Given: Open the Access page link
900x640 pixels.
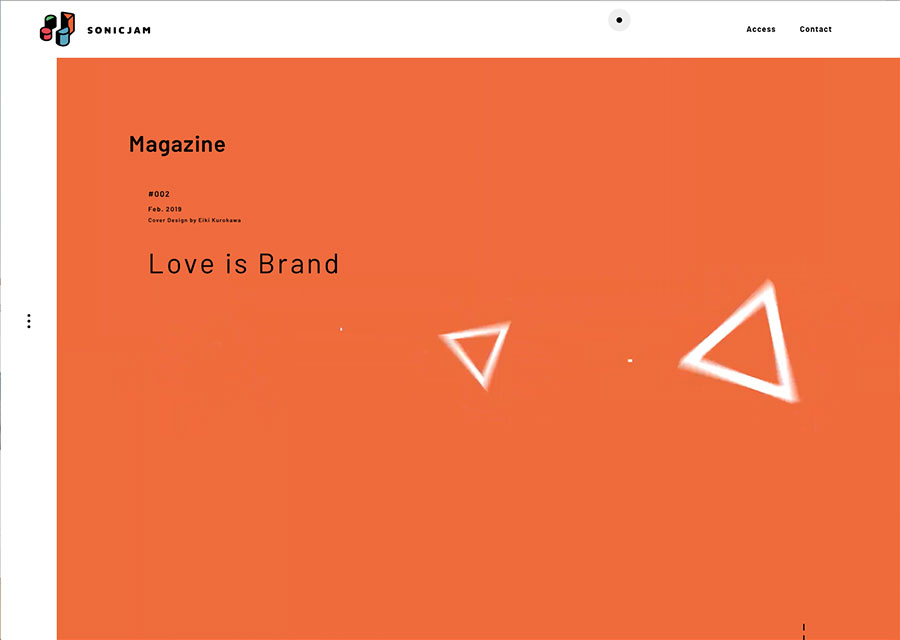Looking at the screenshot, I should 761,29.
